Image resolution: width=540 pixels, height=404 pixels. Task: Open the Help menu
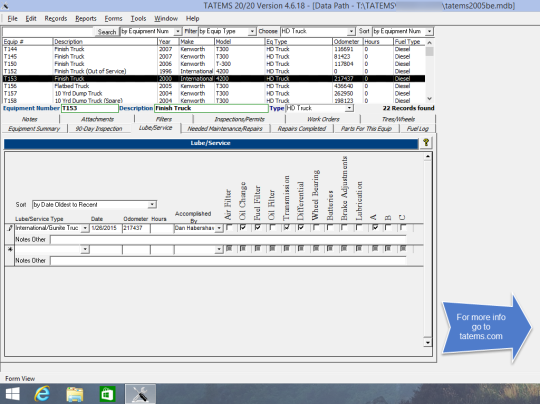tap(193, 19)
